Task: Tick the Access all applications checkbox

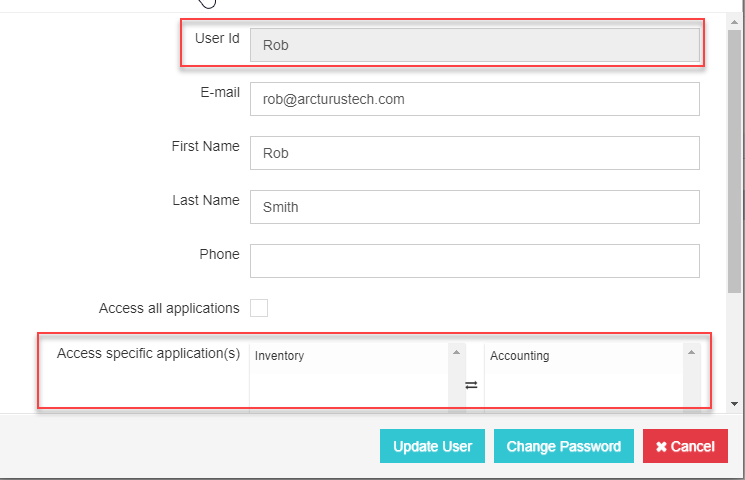Action: [x=259, y=308]
